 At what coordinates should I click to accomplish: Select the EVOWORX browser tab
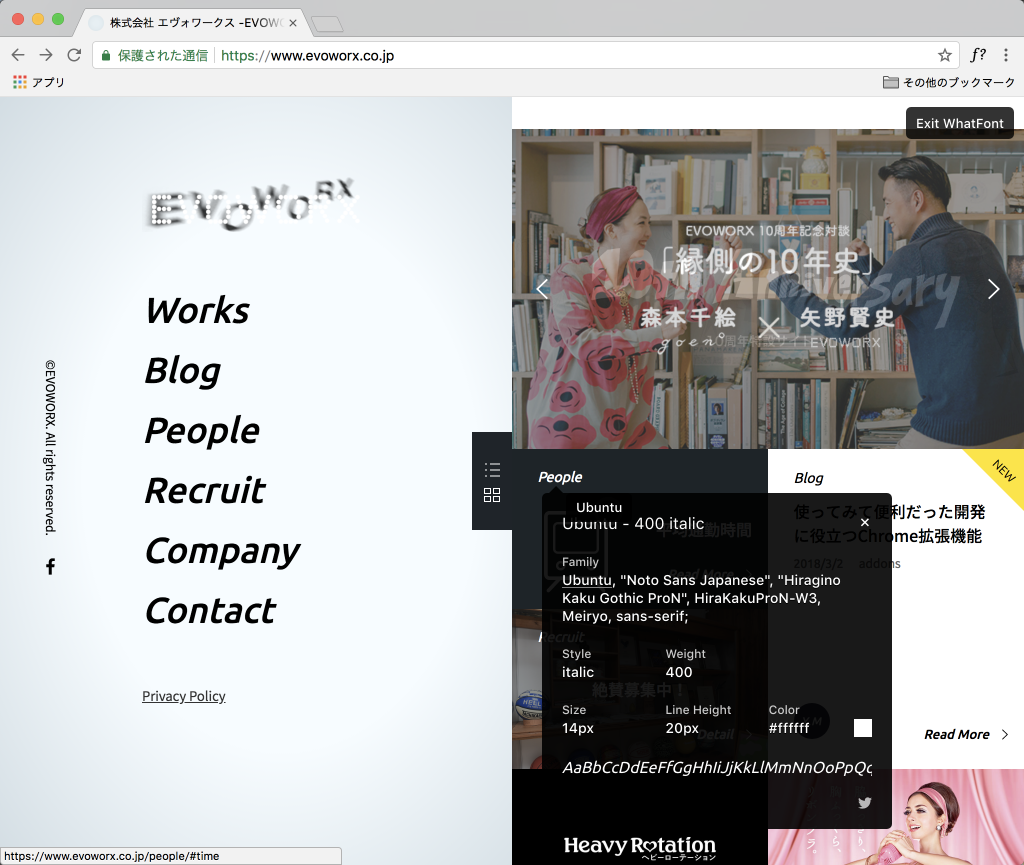coord(193,23)
